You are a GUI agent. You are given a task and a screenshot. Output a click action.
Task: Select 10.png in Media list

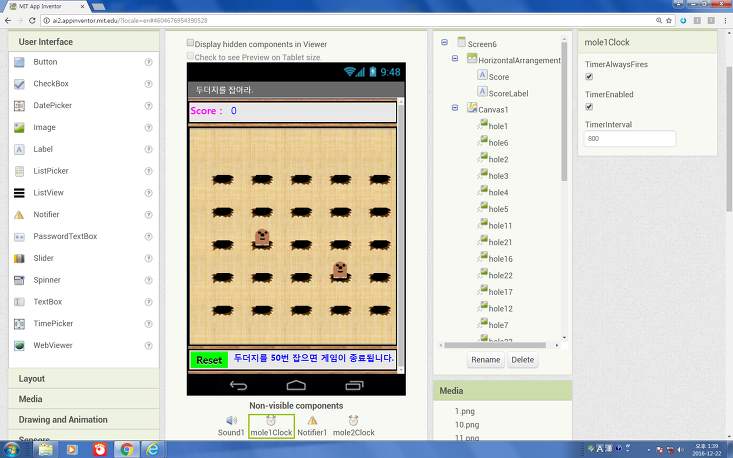[467, 425]
